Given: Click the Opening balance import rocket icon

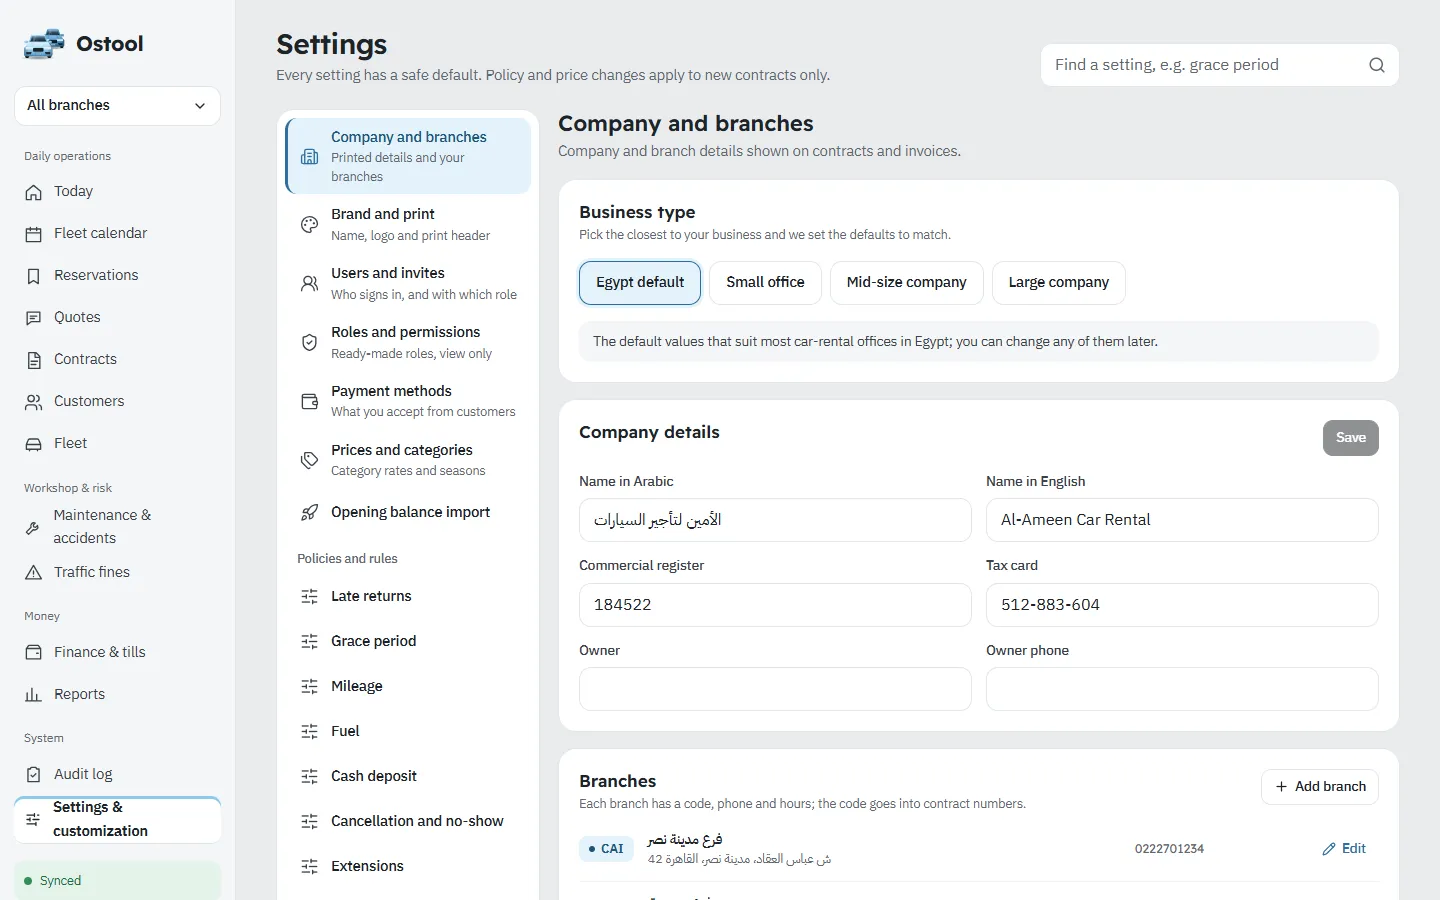Looking at the screenshot, I should (310, 513).
